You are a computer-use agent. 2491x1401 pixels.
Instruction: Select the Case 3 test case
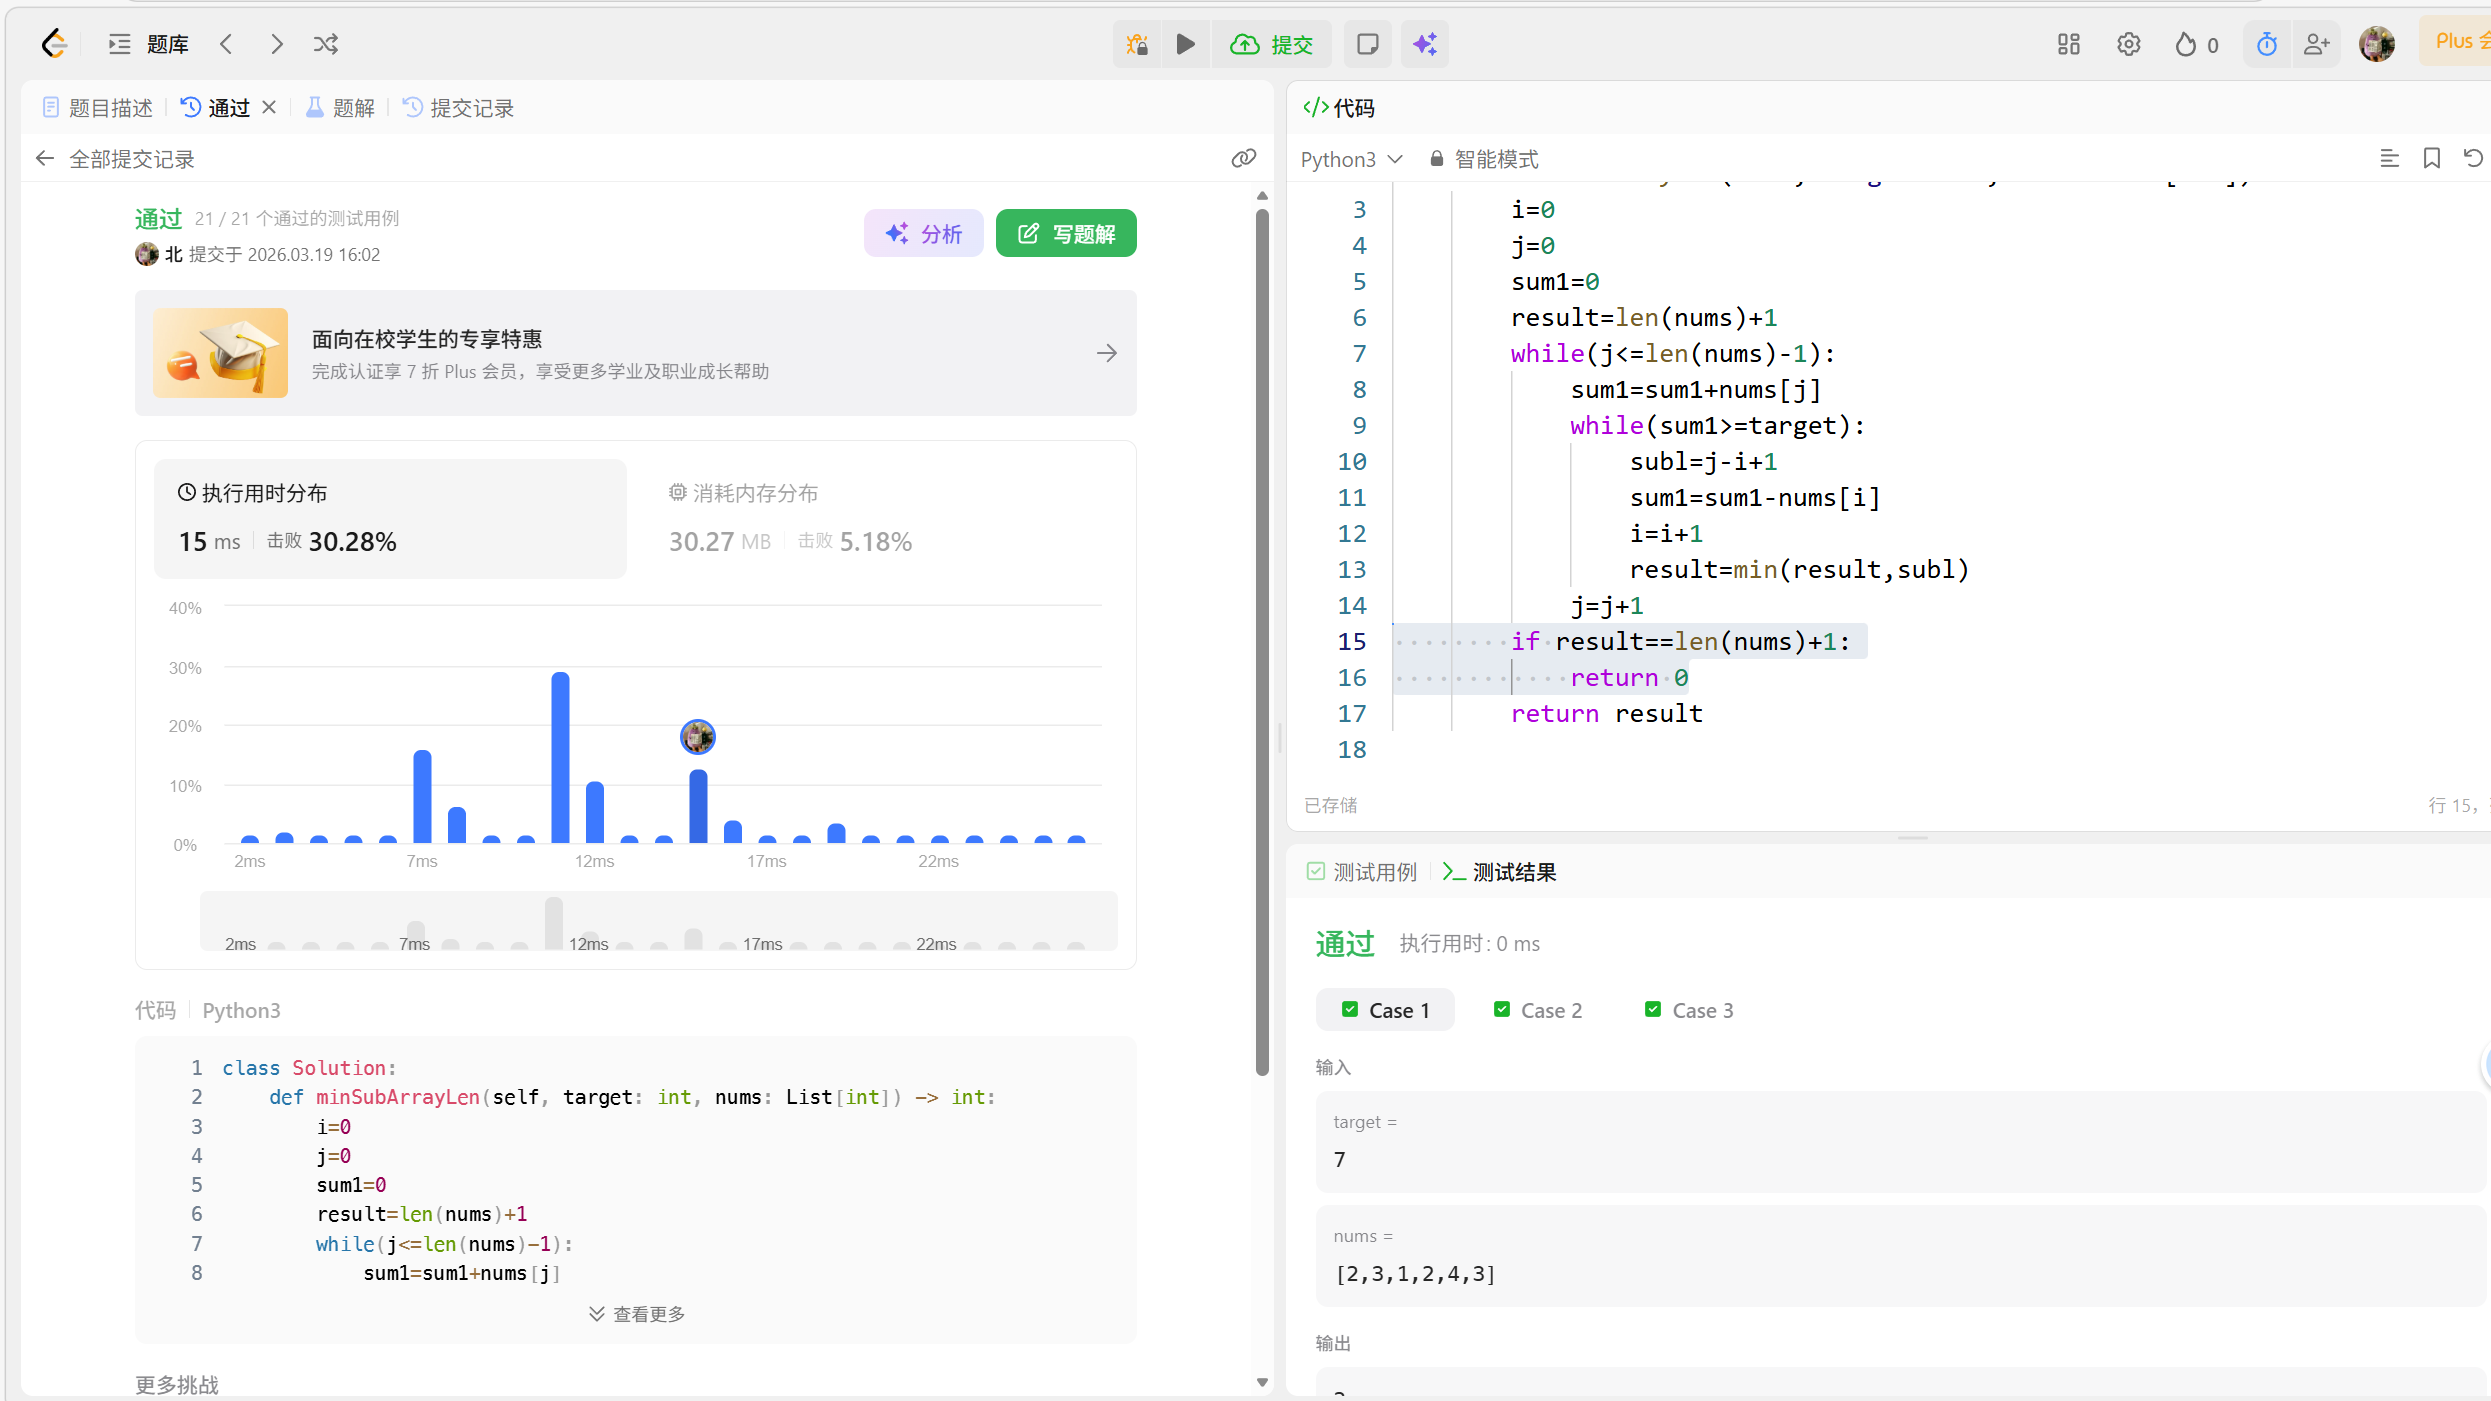click(x=1690, y=1010)
